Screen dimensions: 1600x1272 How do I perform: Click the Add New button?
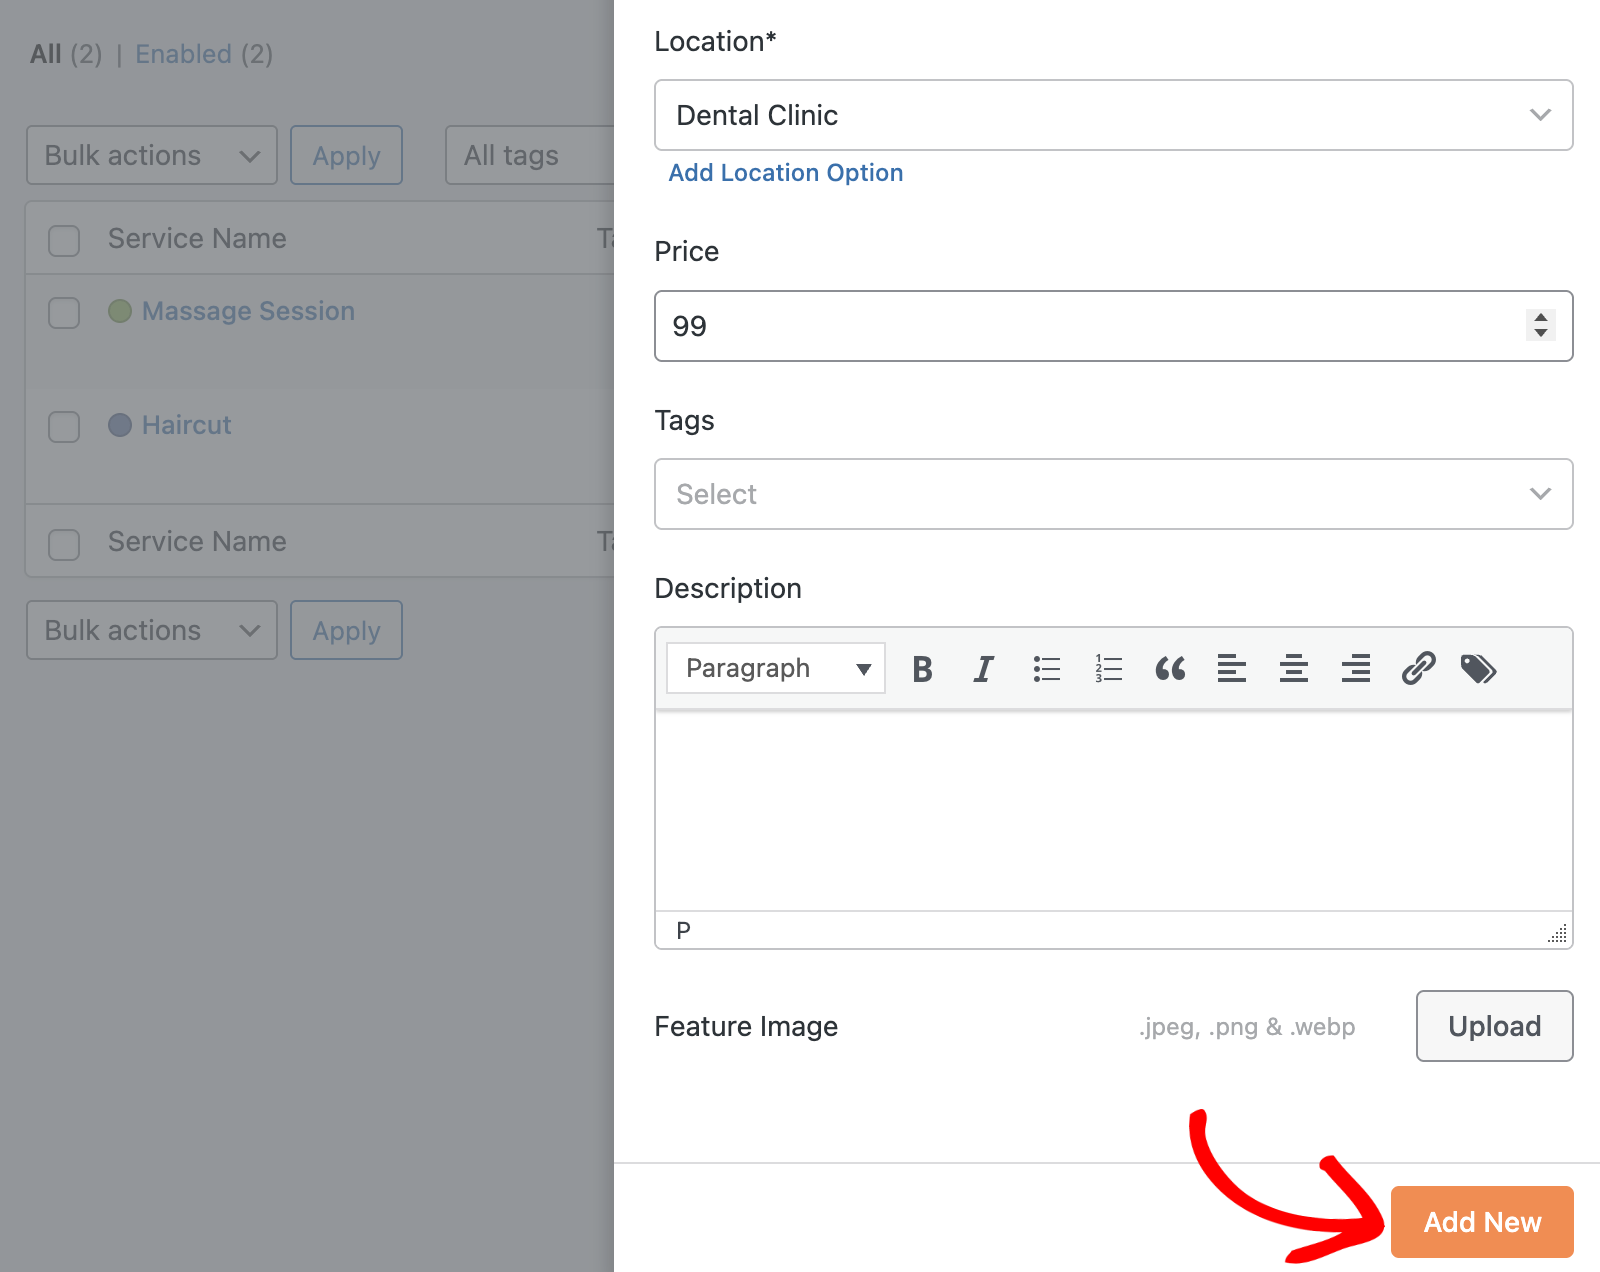click(x=1481, y=1221)
